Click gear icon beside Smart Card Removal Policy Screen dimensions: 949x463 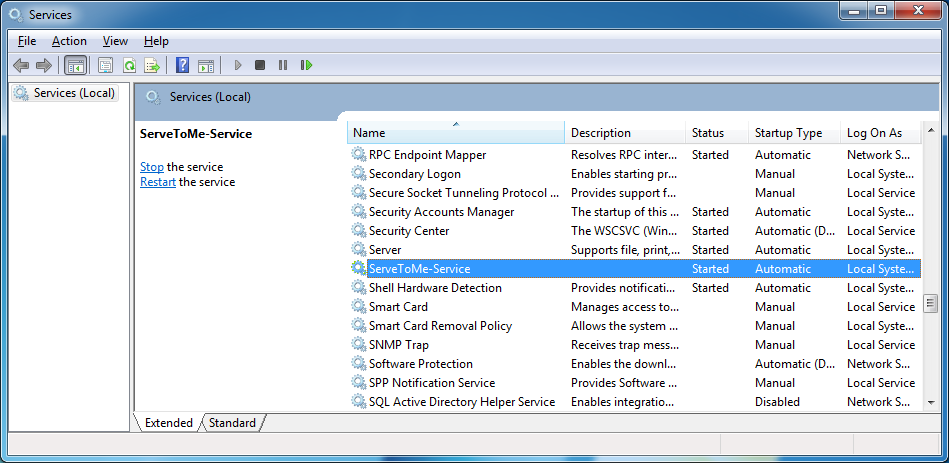(359, 326)
